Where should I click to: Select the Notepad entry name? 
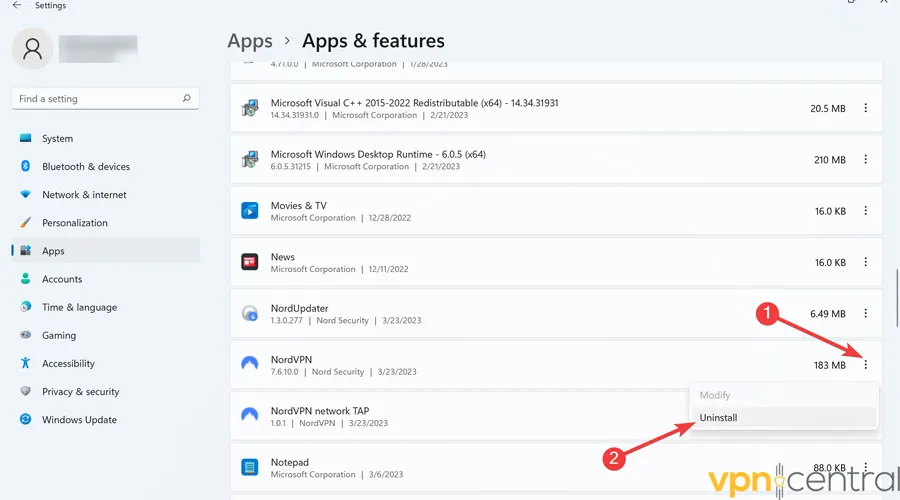(289, 462)
